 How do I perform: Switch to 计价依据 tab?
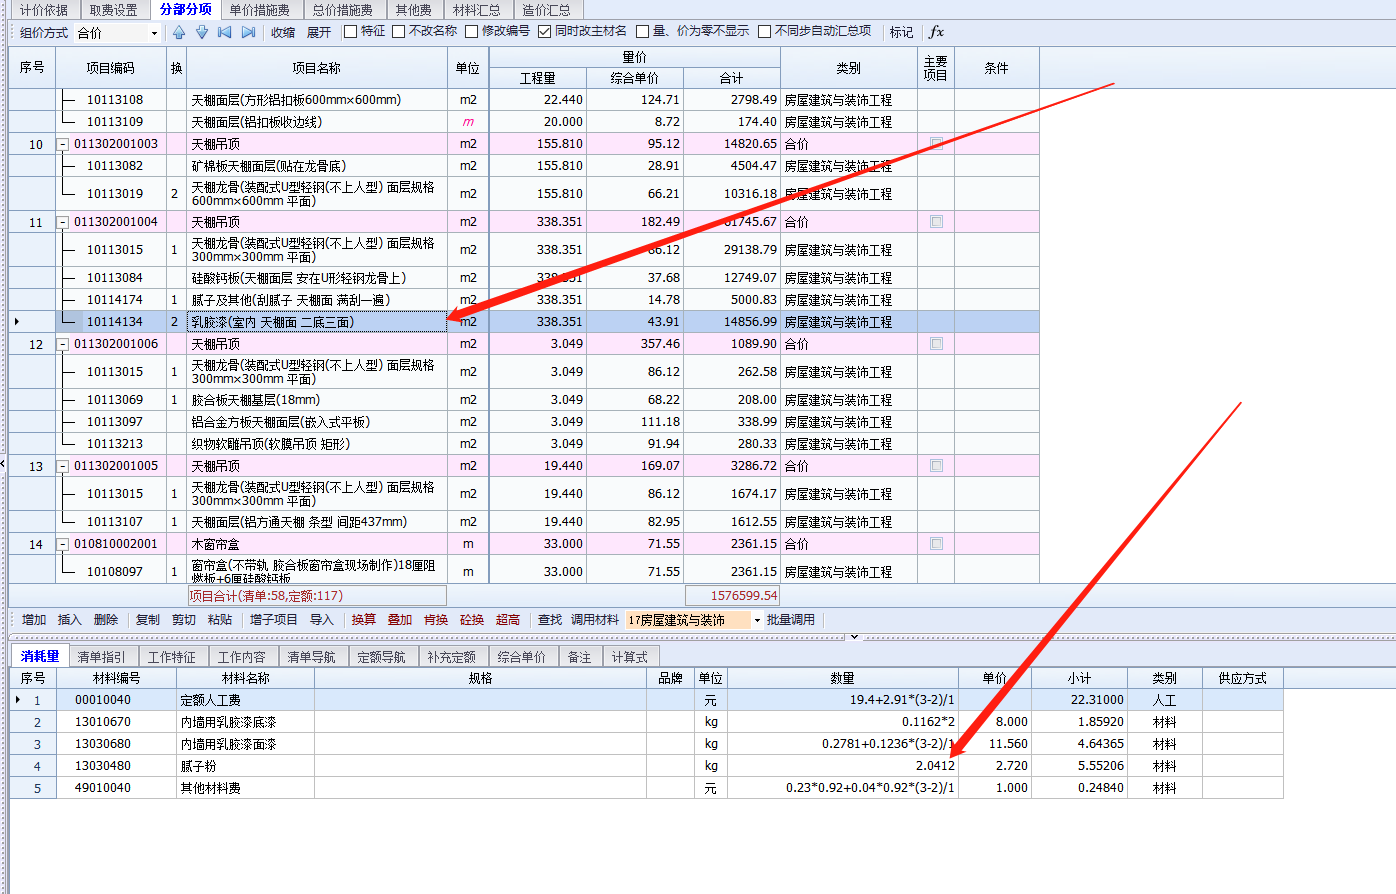(x=44, y=10)
